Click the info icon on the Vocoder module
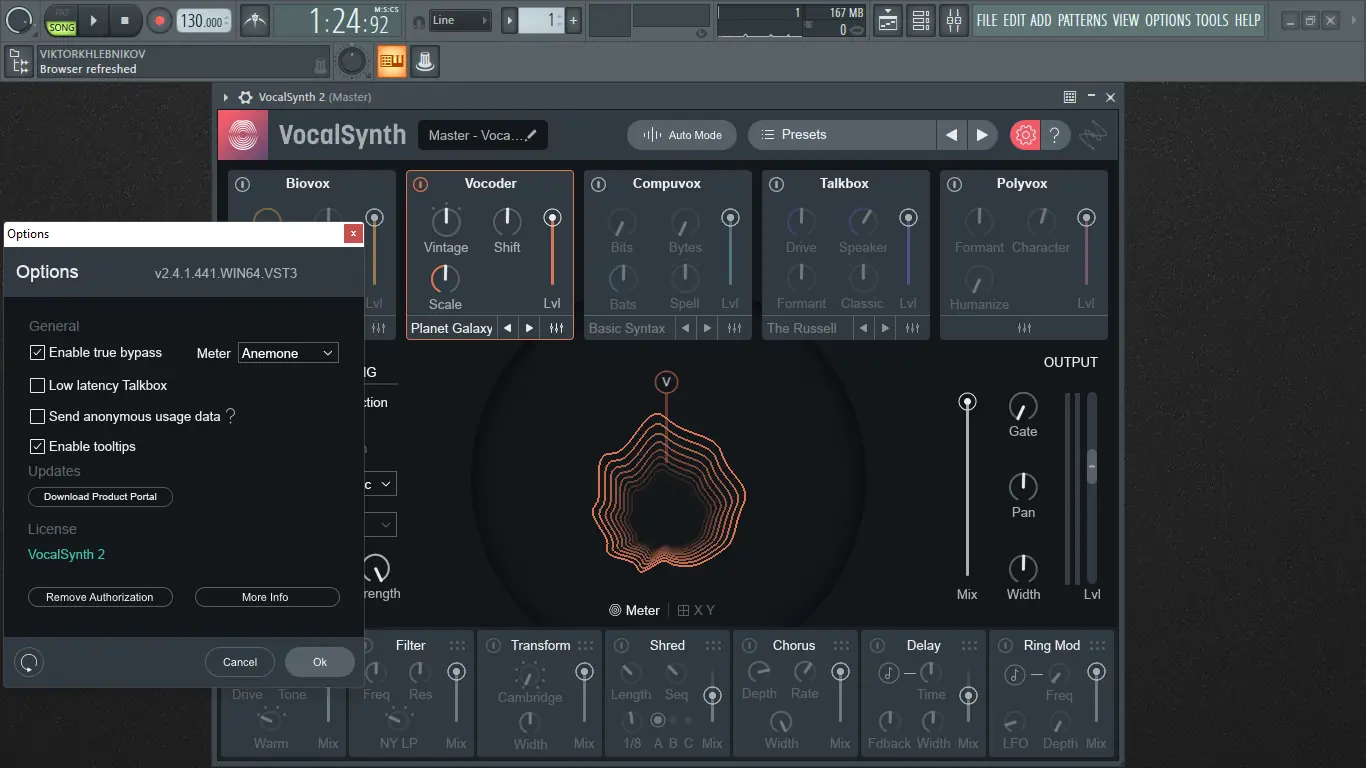 coord(420,183)
